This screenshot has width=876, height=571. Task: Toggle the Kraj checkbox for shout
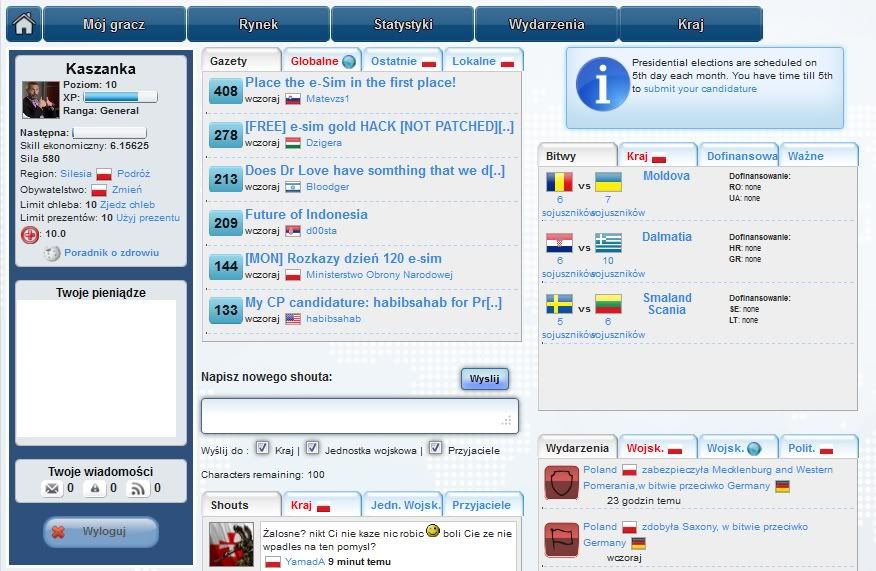tap(262, 448)
